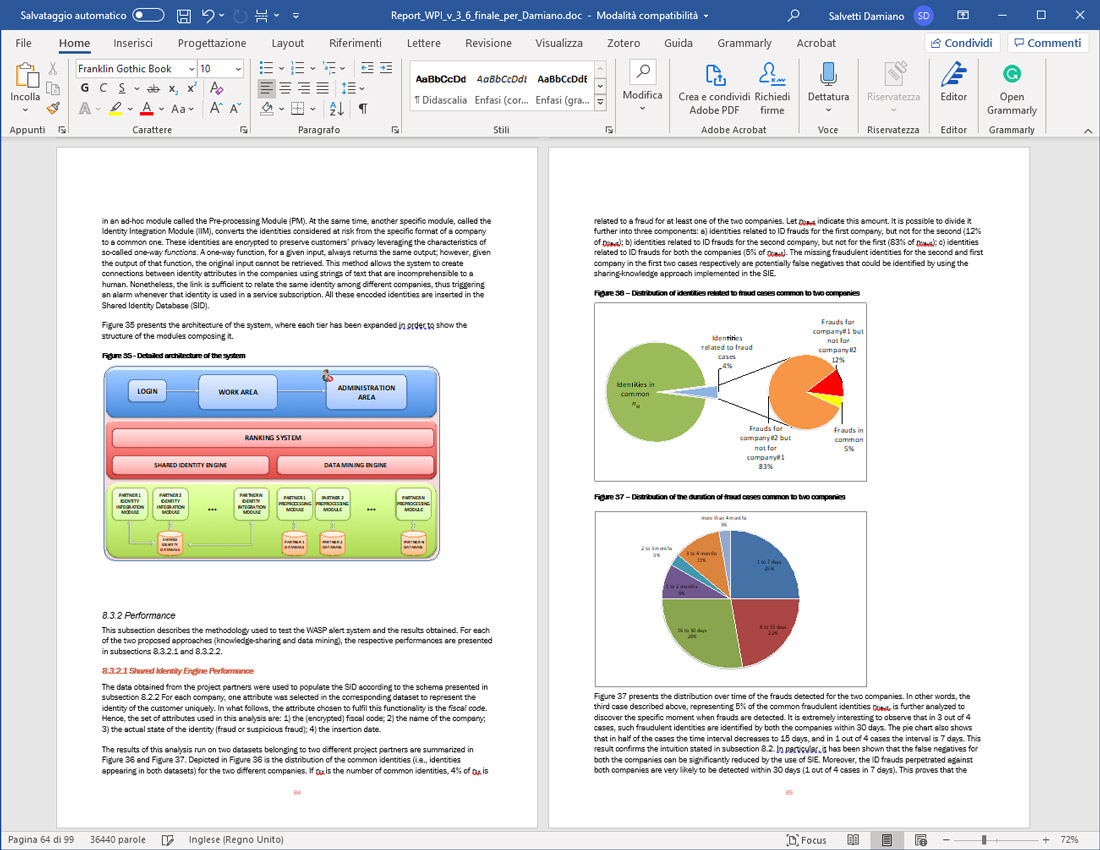The width and height of the screenshot is (1100, 850).
Task: Toggle the Salvataggio automatico switch
Action: (x=148, y=16)
